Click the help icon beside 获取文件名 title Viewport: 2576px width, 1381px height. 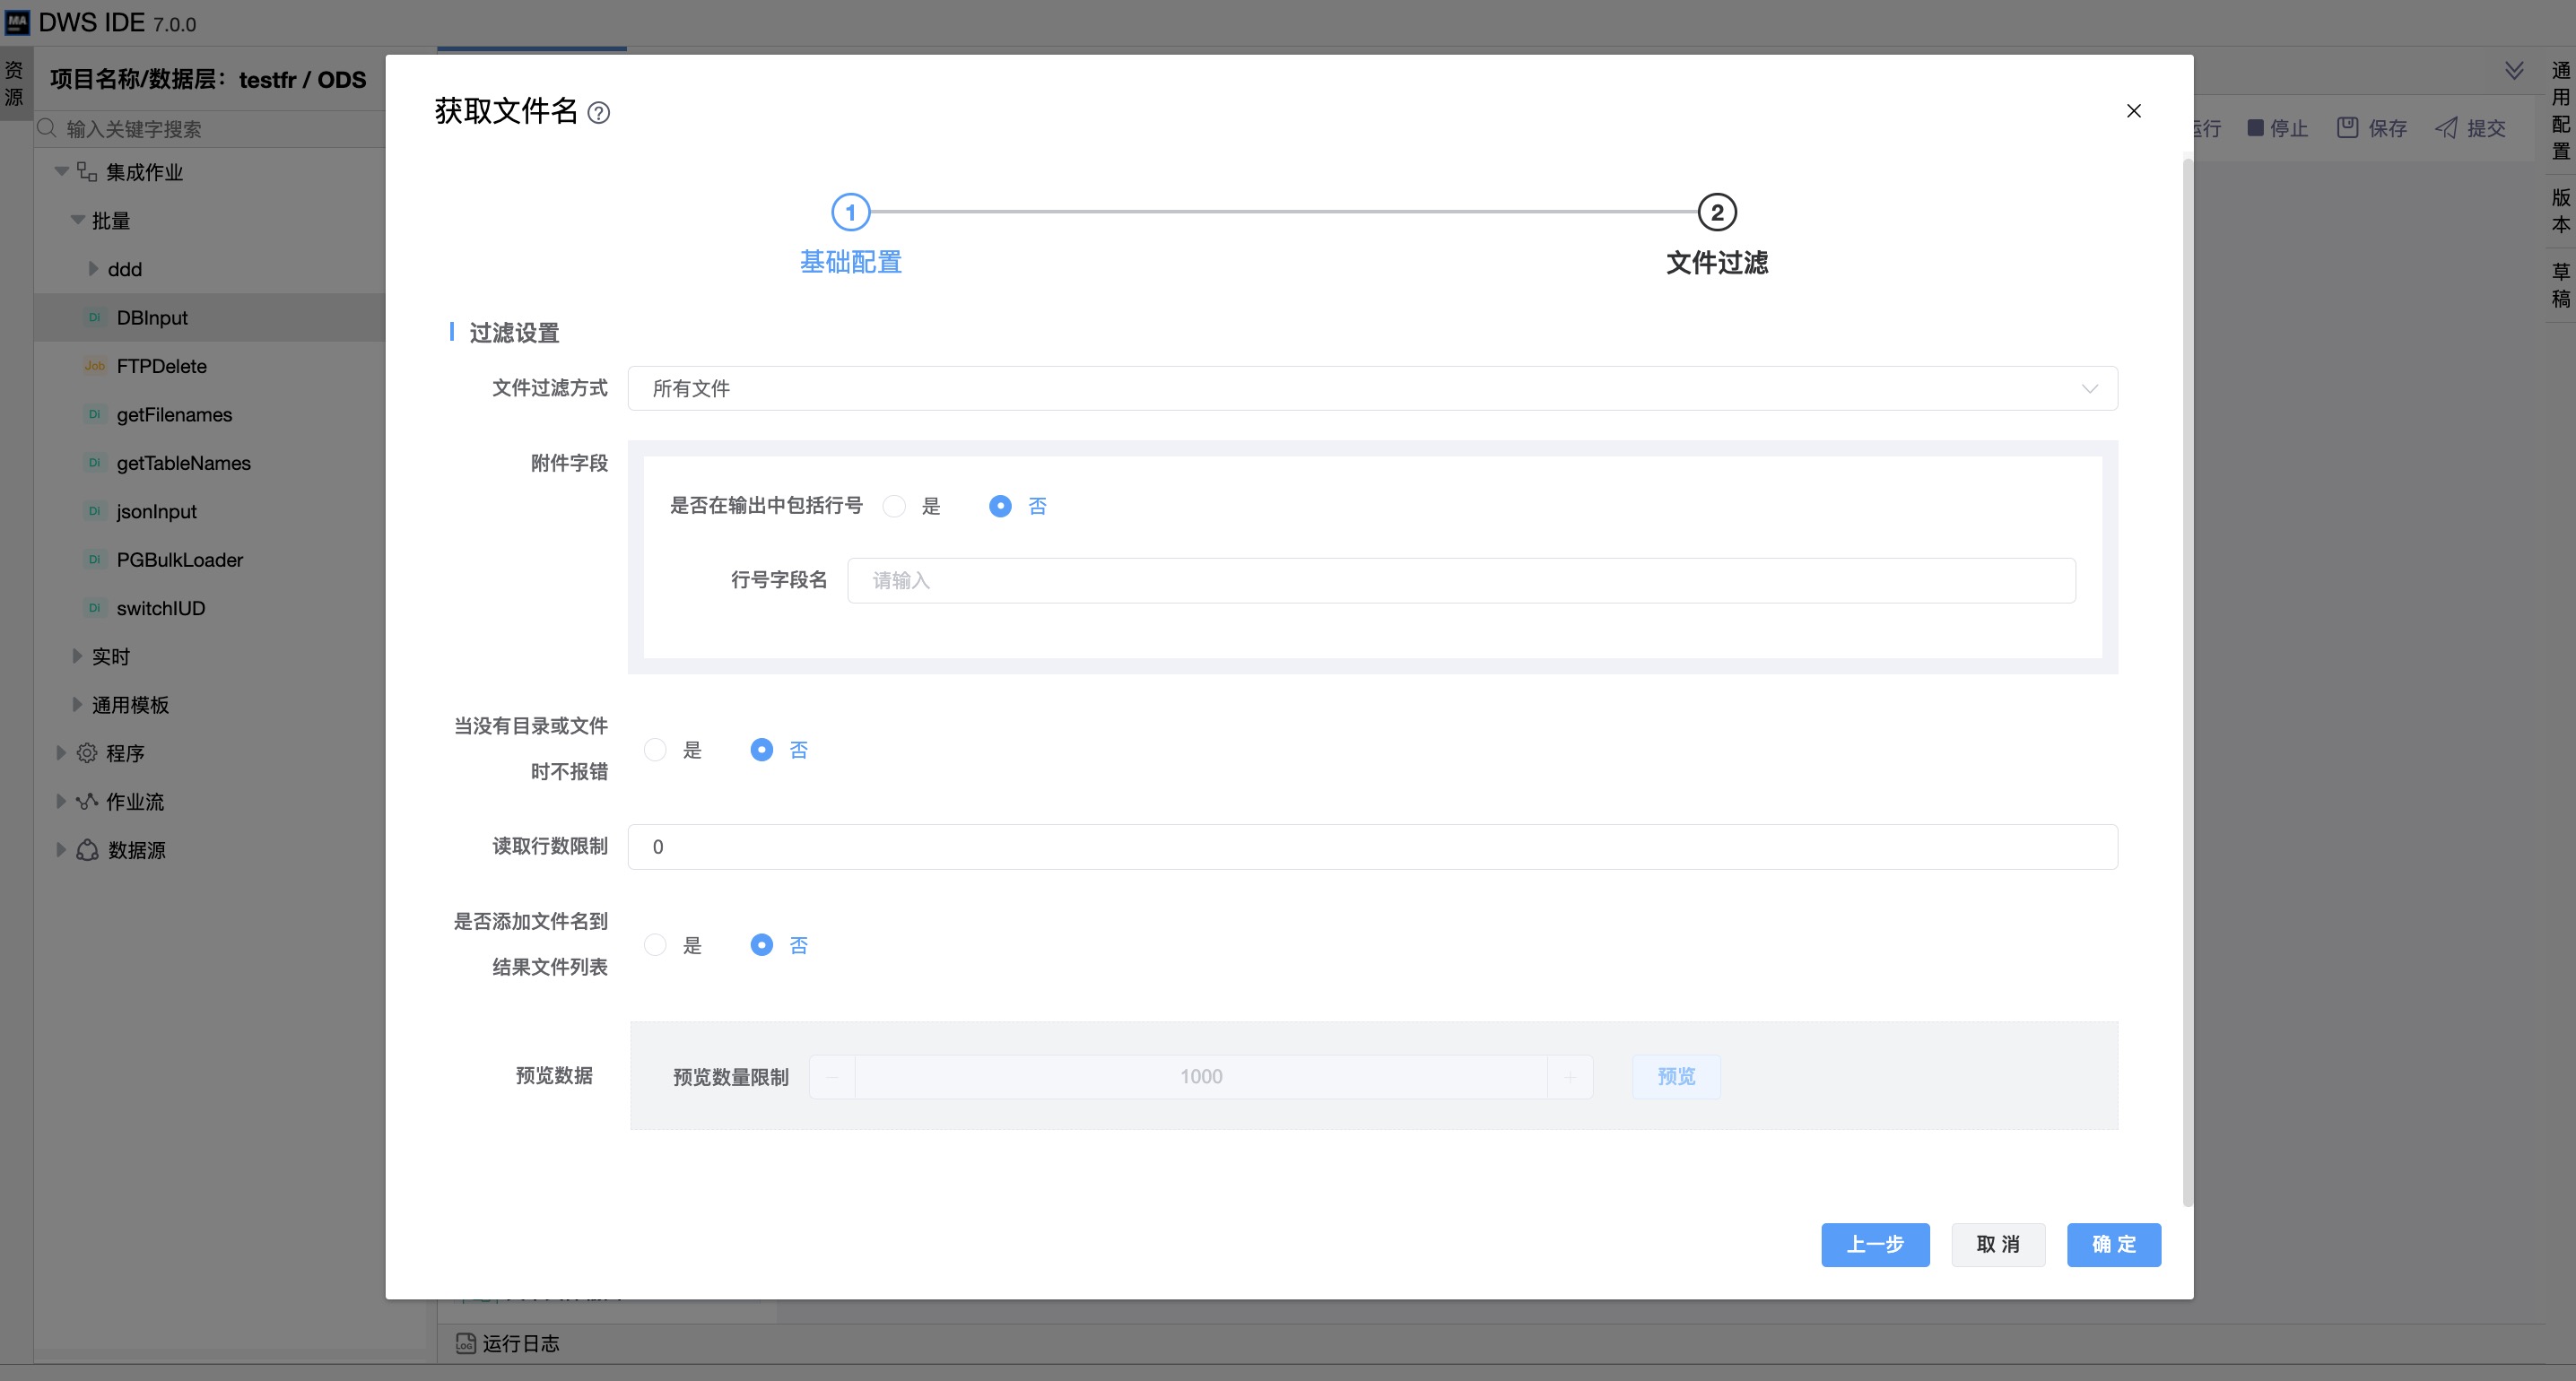coord(598,113)
